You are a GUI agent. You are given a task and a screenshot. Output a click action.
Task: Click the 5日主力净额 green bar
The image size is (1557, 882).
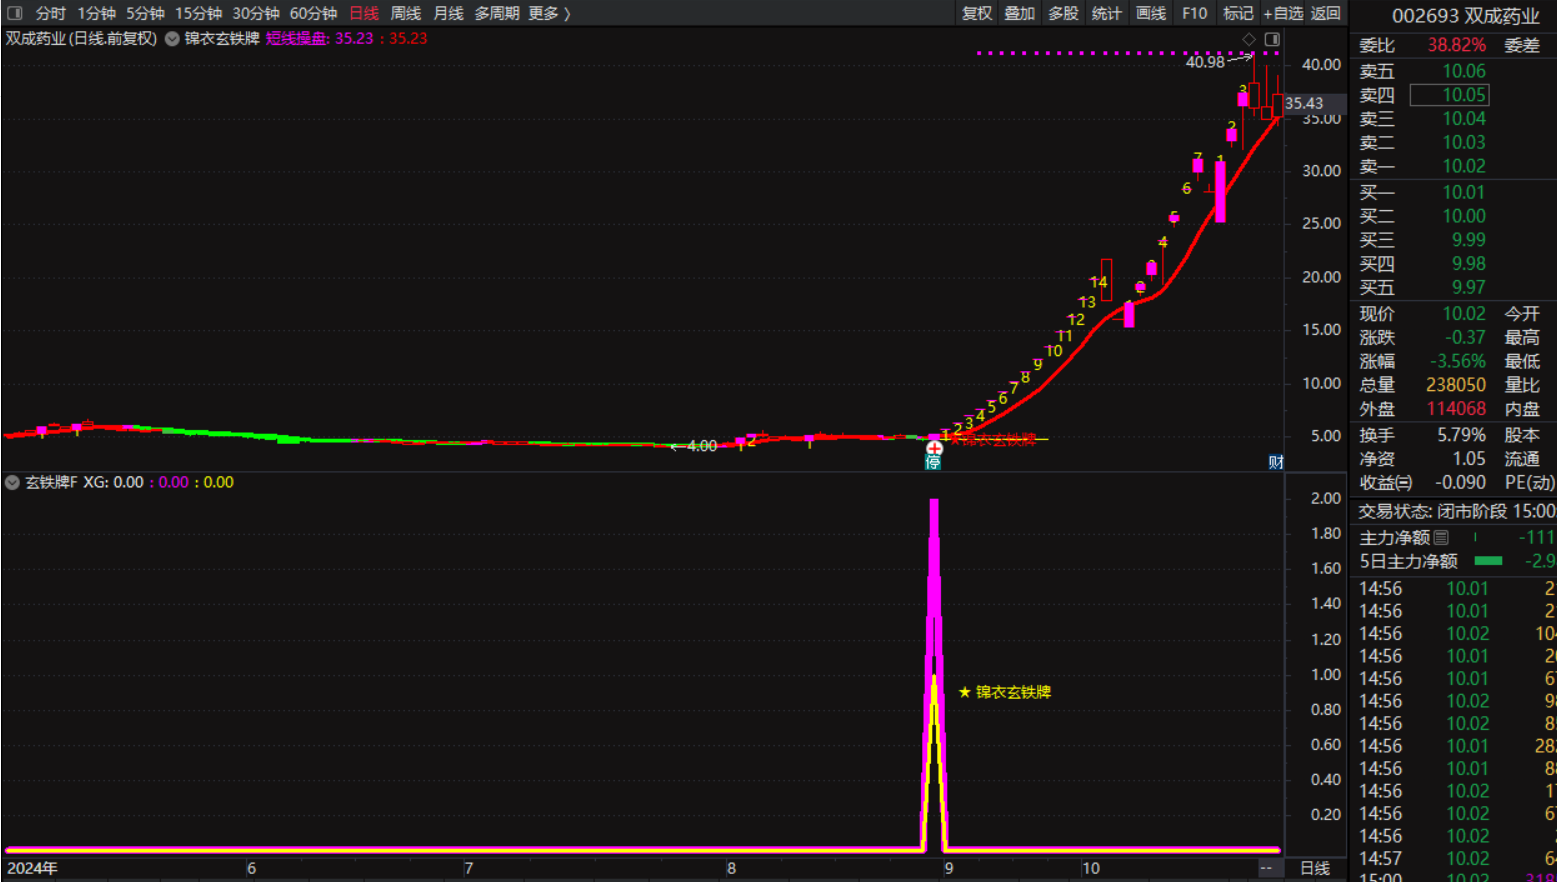(1488, 561)
